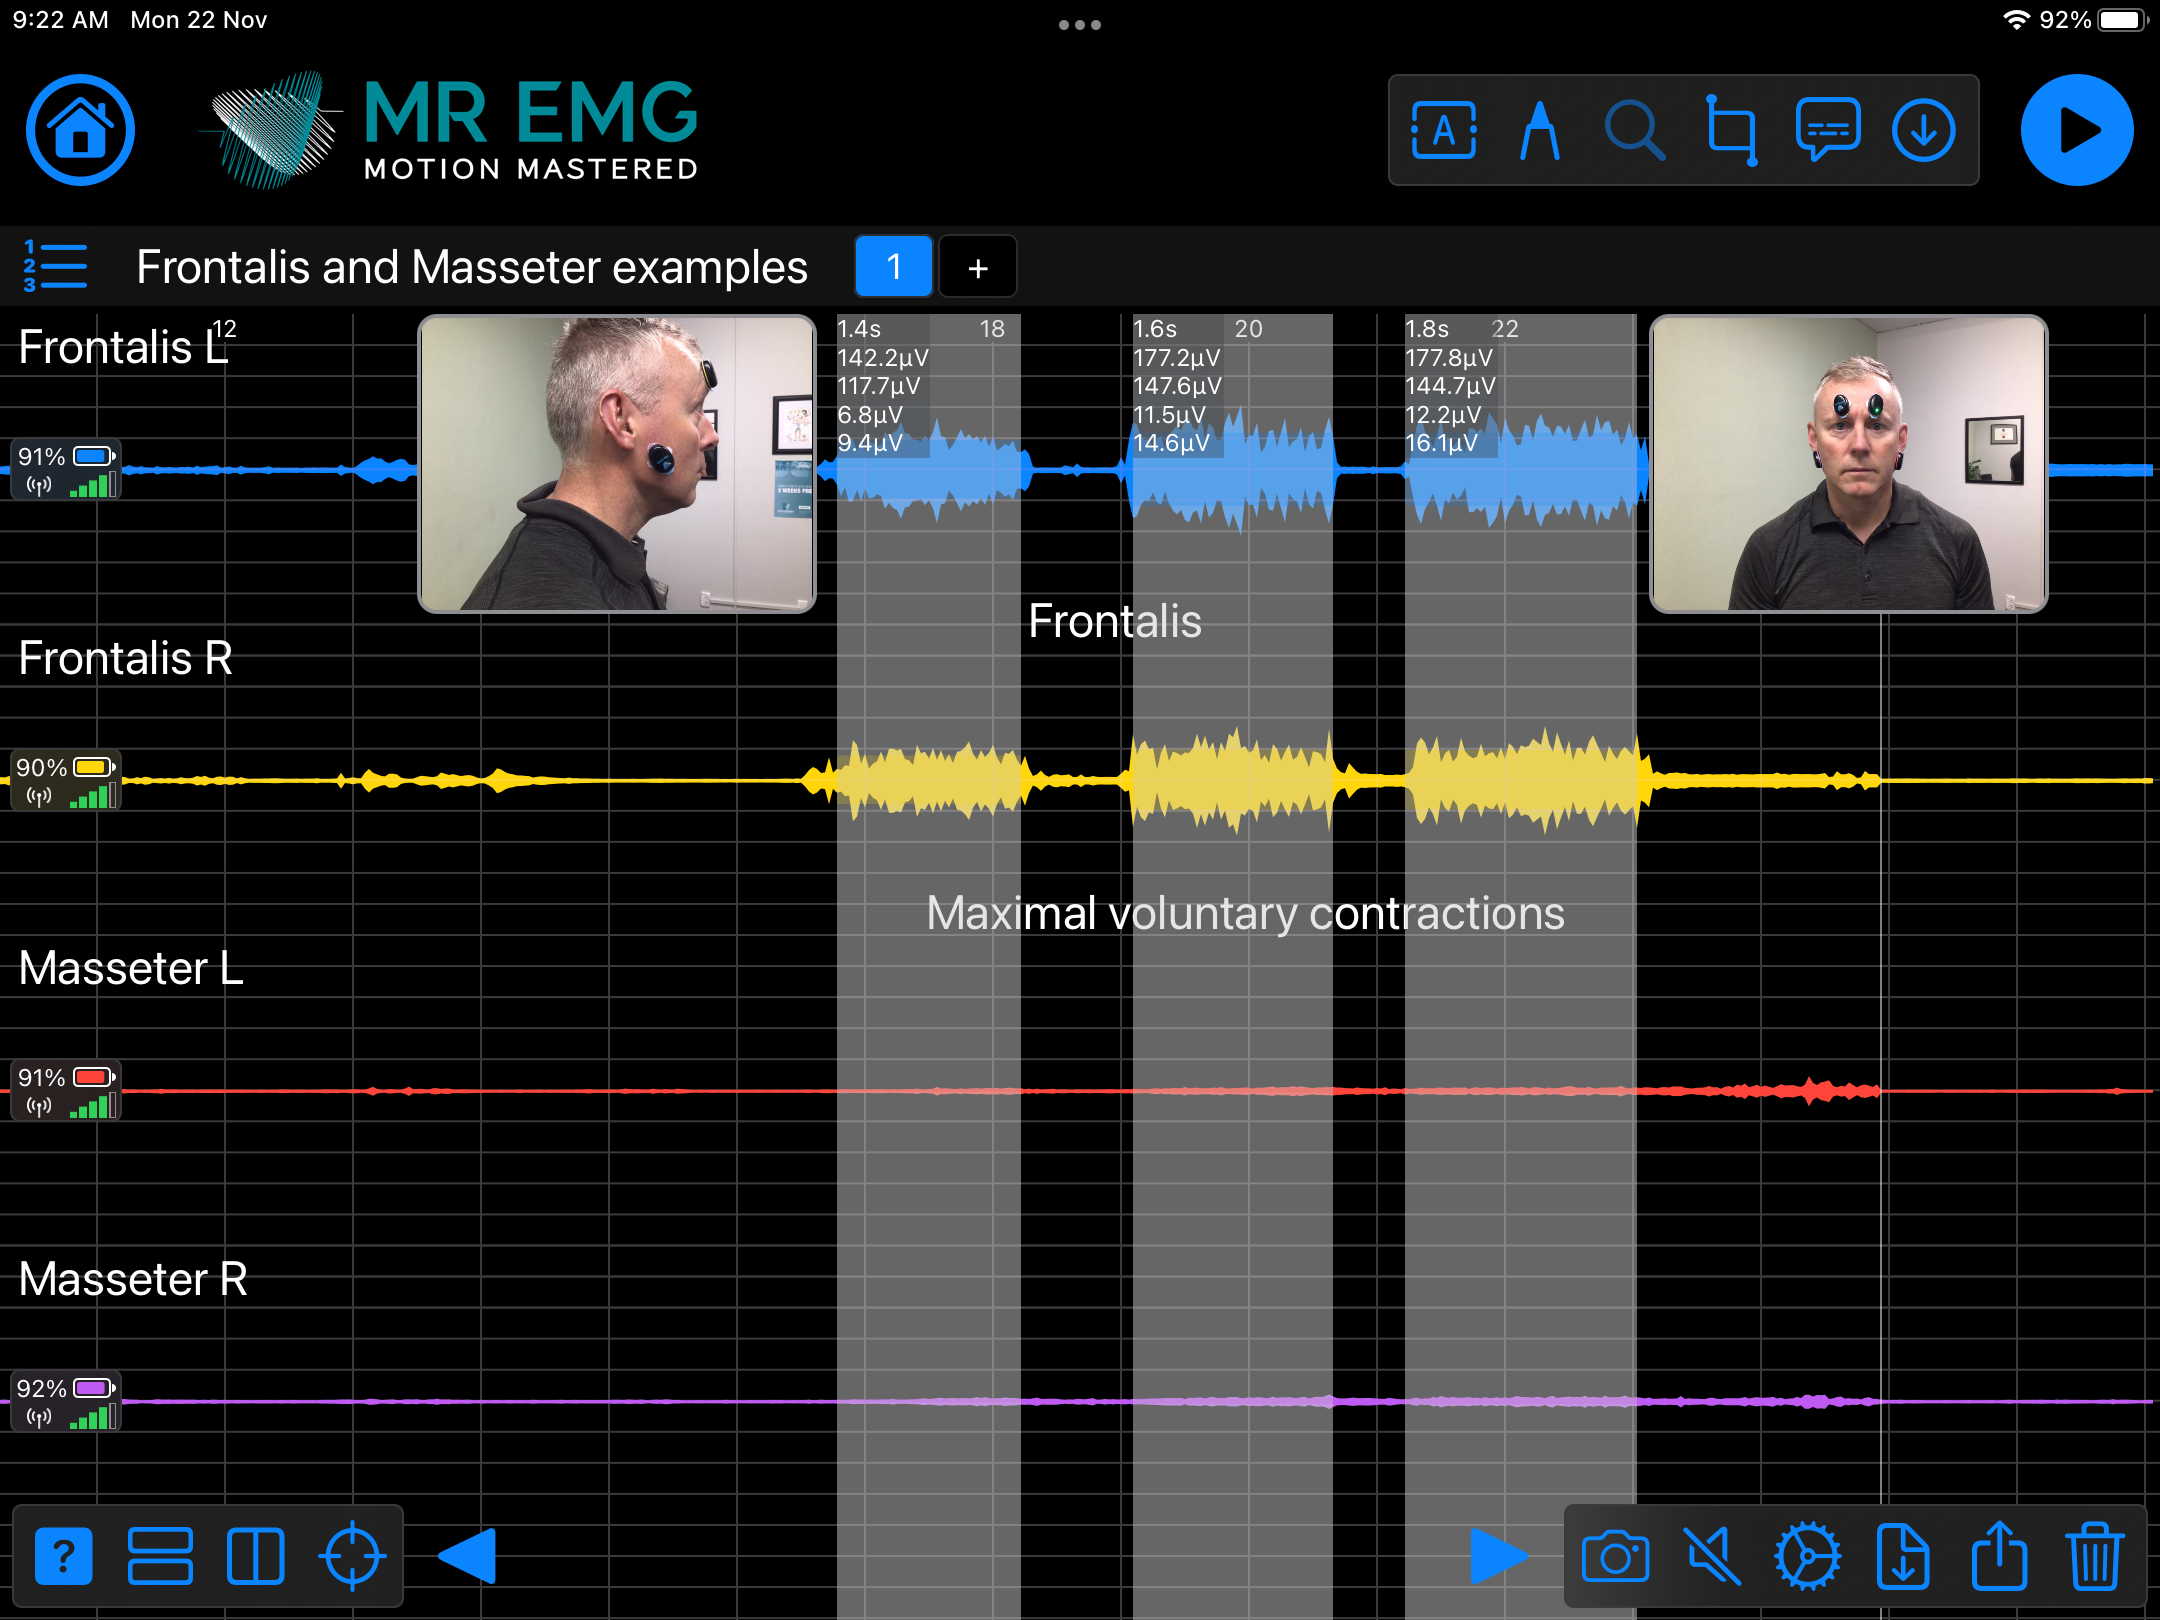Take a snapshot with camera icon
The width and height of the screenshot is (2160, 1620).
[x=1615, y=1556]
